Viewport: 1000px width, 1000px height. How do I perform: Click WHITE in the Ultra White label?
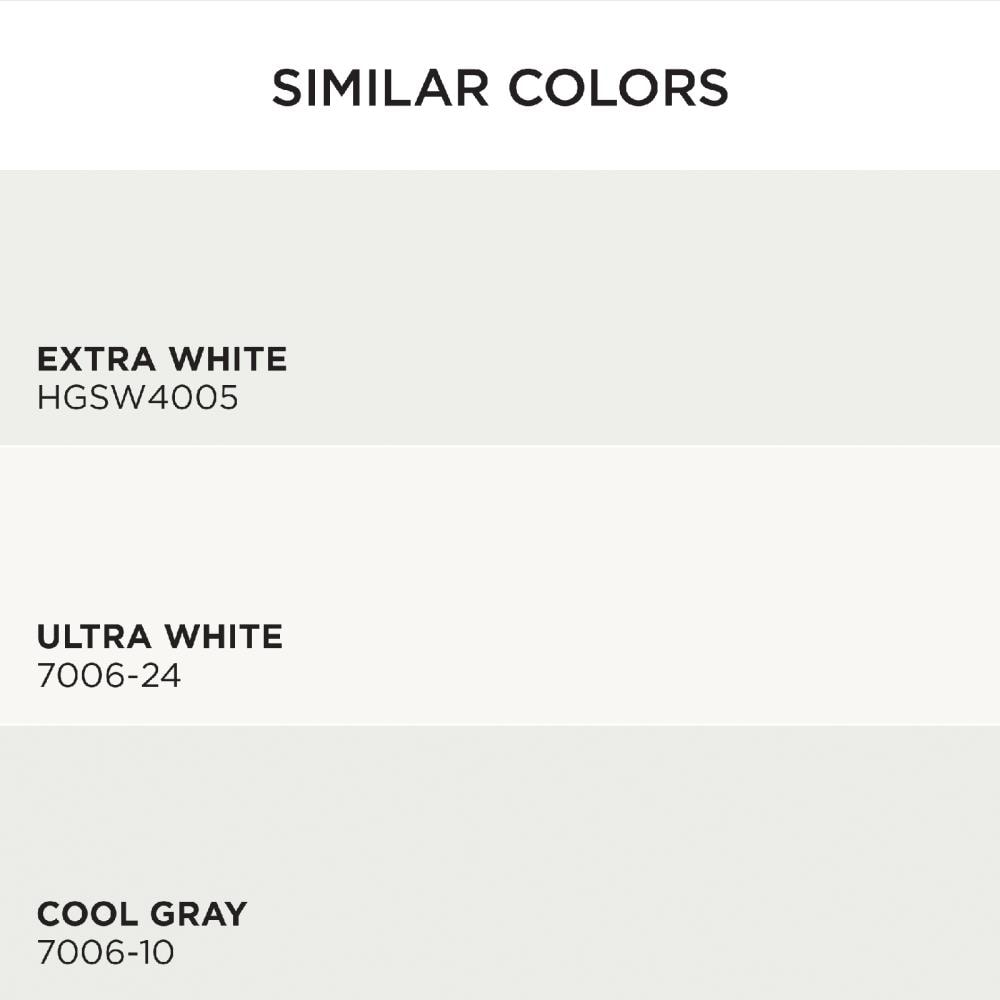pyautogui.click(x=224, y=636)
